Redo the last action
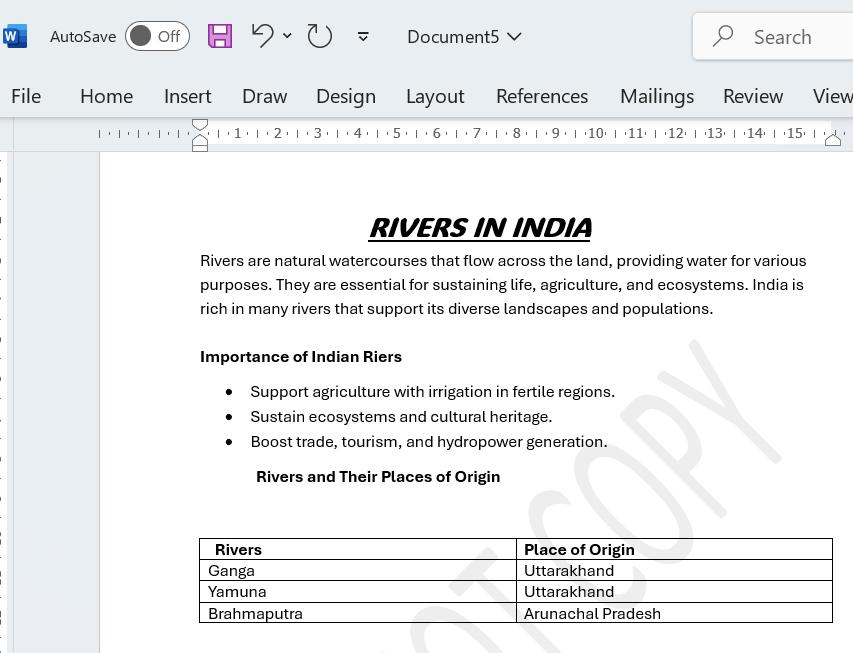The width and height of the screenshot is (853, 653). point(319,36)
